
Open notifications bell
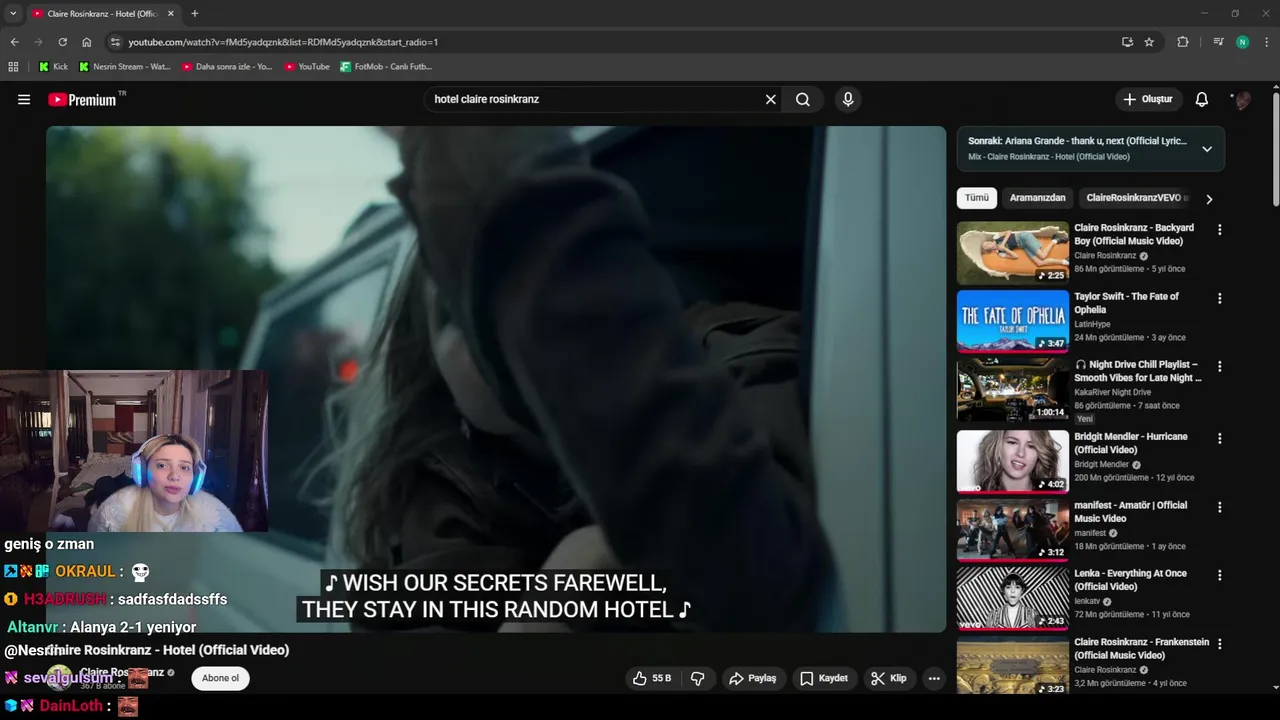(1202, 99)
